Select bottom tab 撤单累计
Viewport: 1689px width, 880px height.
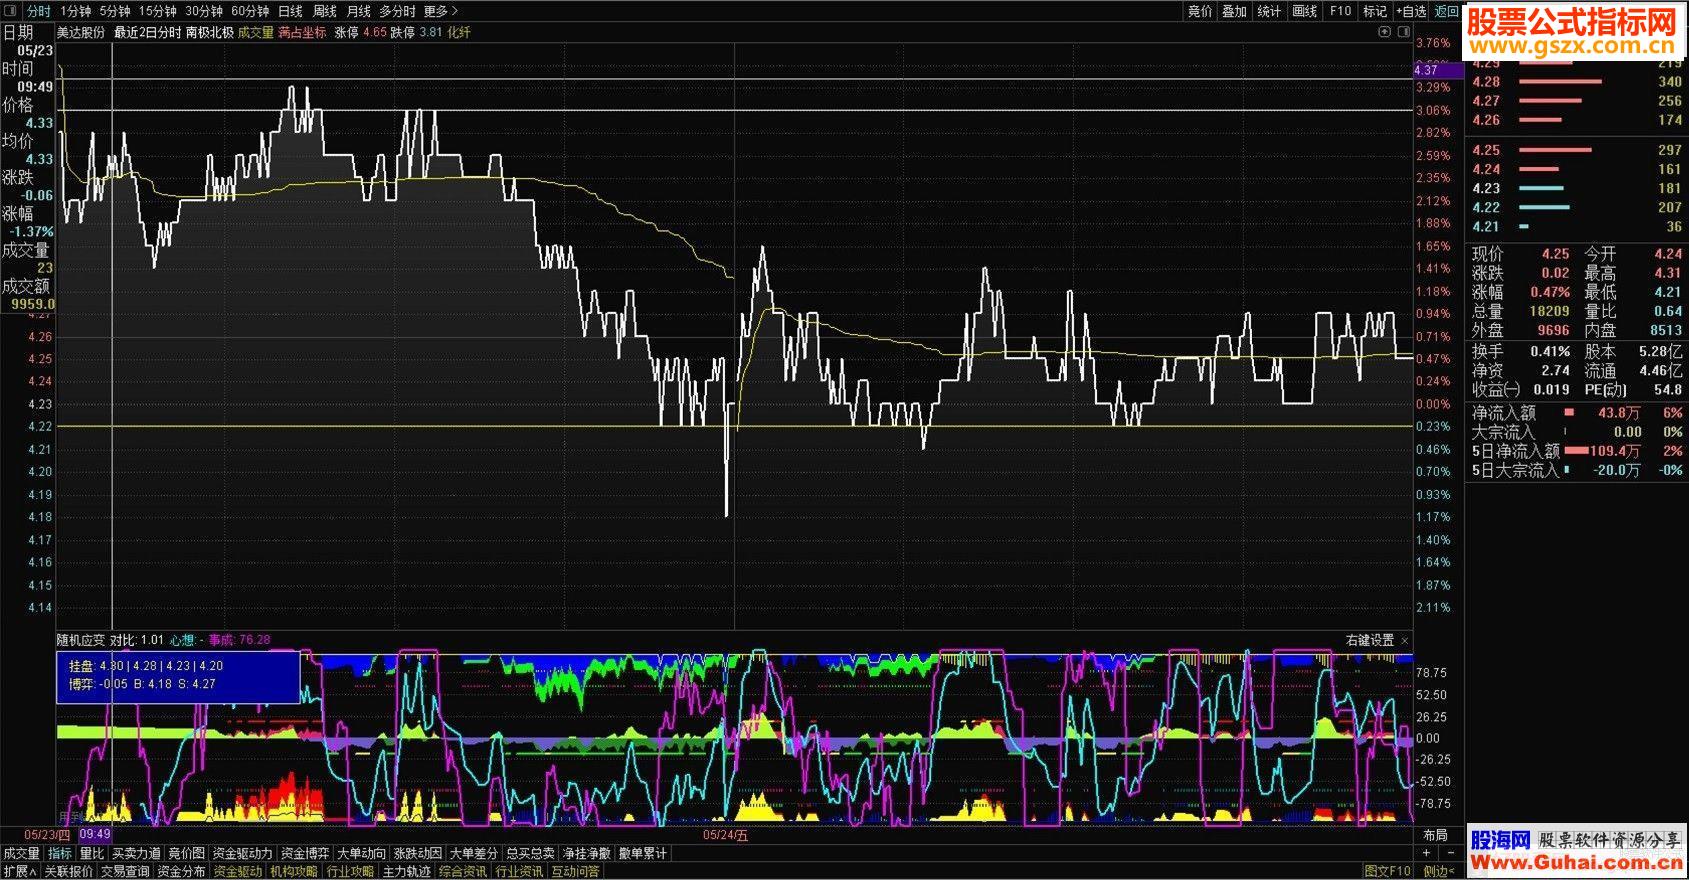click(643, 853)
